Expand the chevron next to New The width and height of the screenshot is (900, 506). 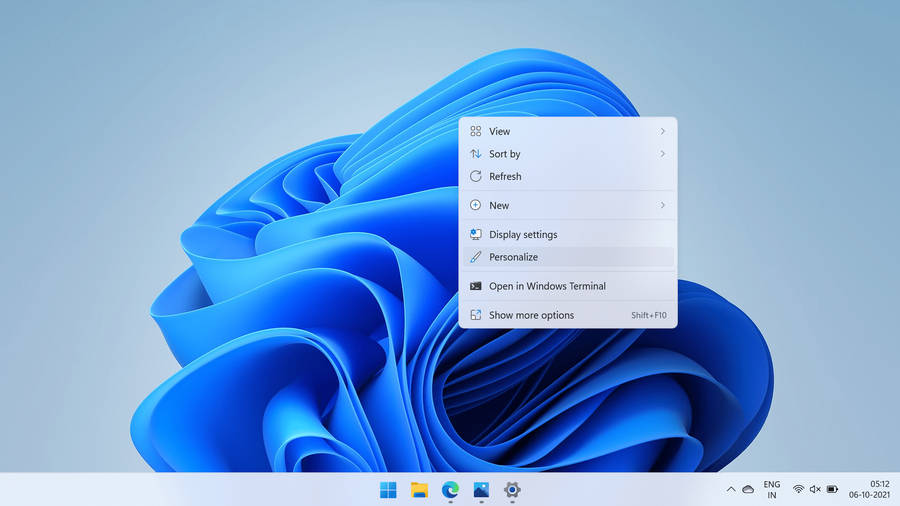coord(662,205)
